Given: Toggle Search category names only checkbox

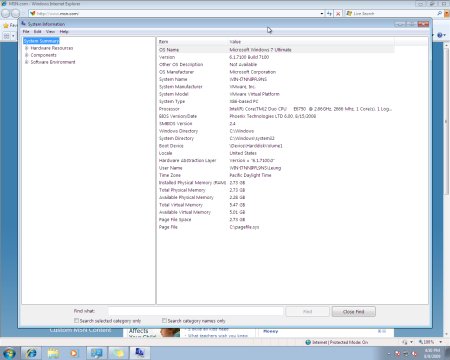Looking at the screenshot, I should (x=164, y=320).
